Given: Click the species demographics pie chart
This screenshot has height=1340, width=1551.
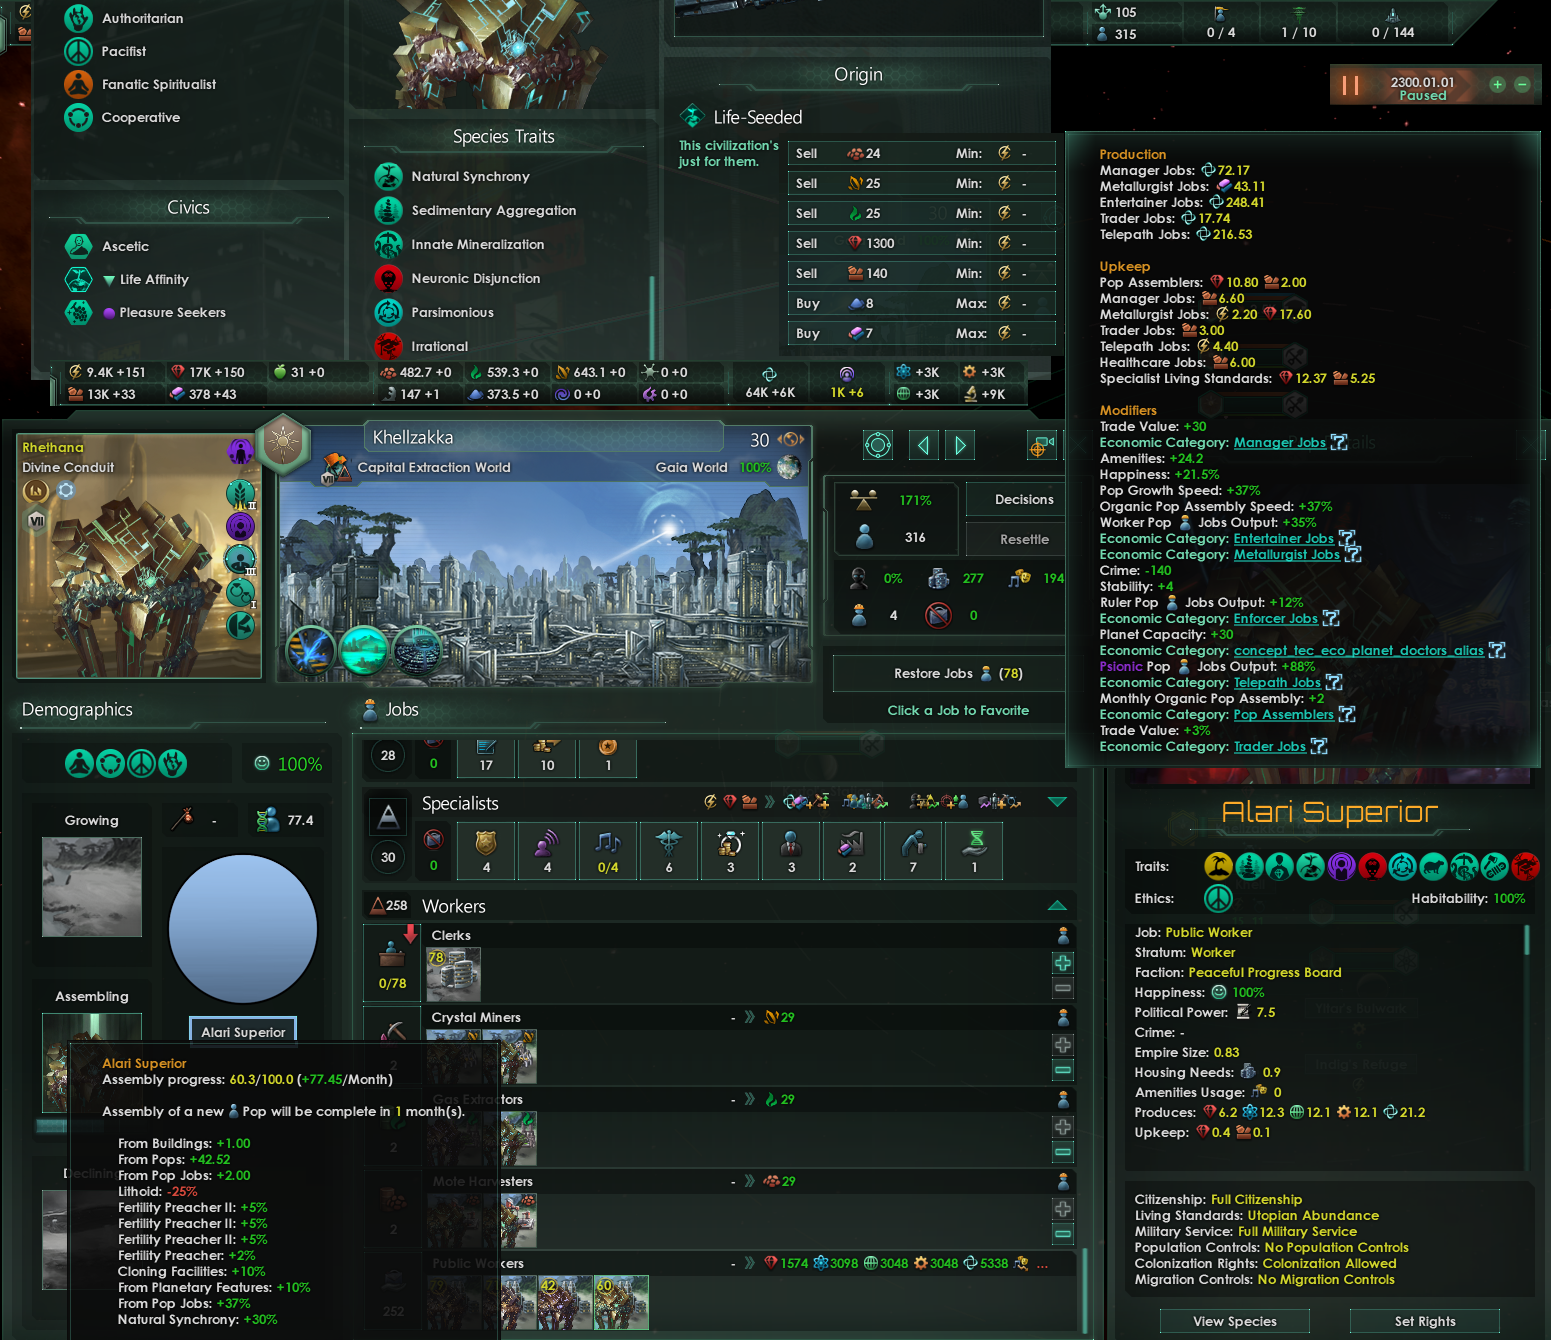Looking at the screenshot, I should 243,929.
